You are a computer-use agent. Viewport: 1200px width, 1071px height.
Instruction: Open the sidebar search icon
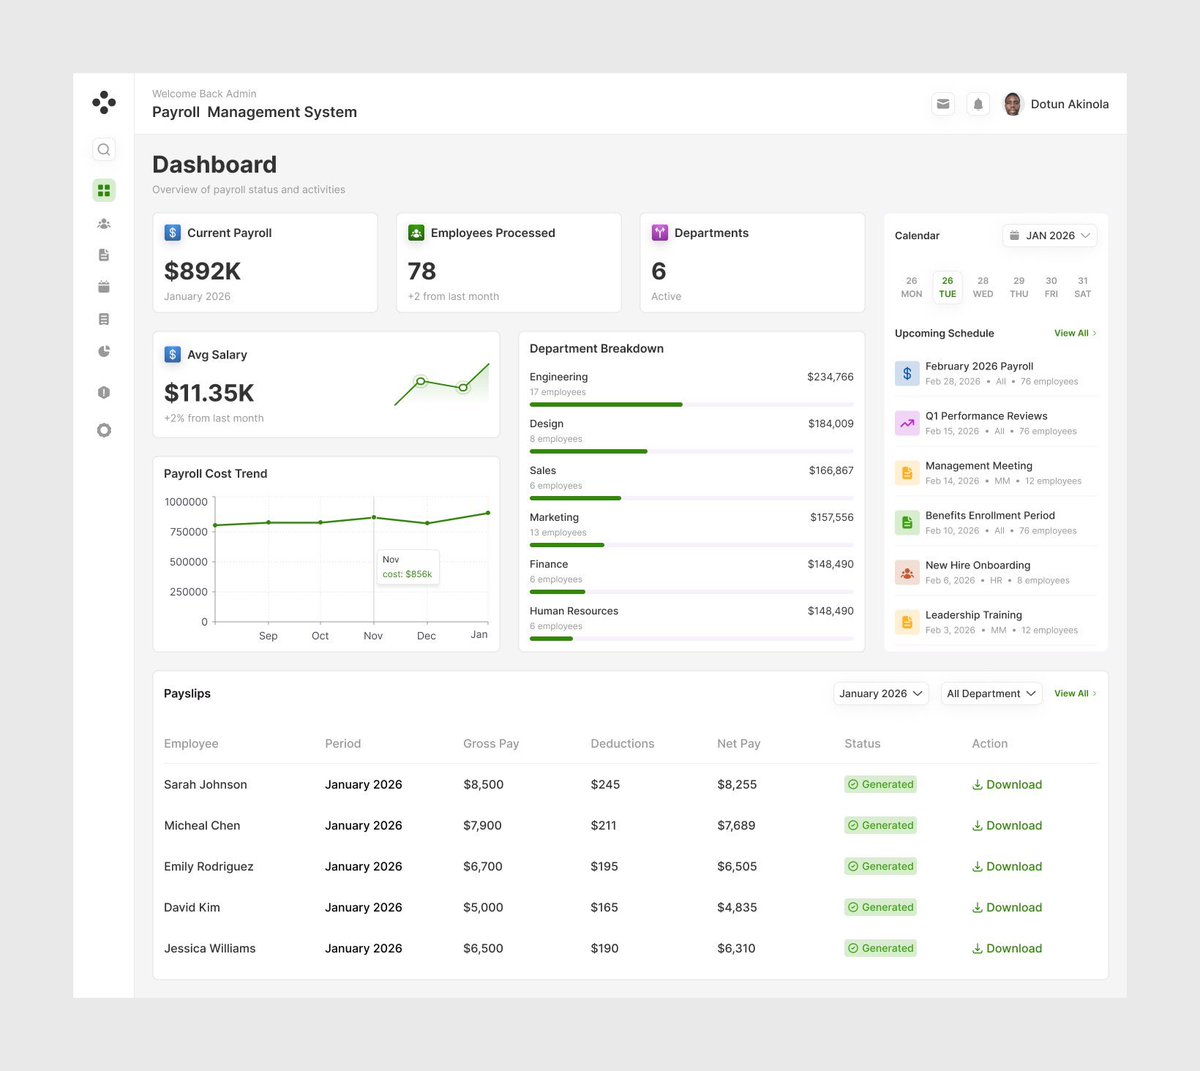[104, 150]
